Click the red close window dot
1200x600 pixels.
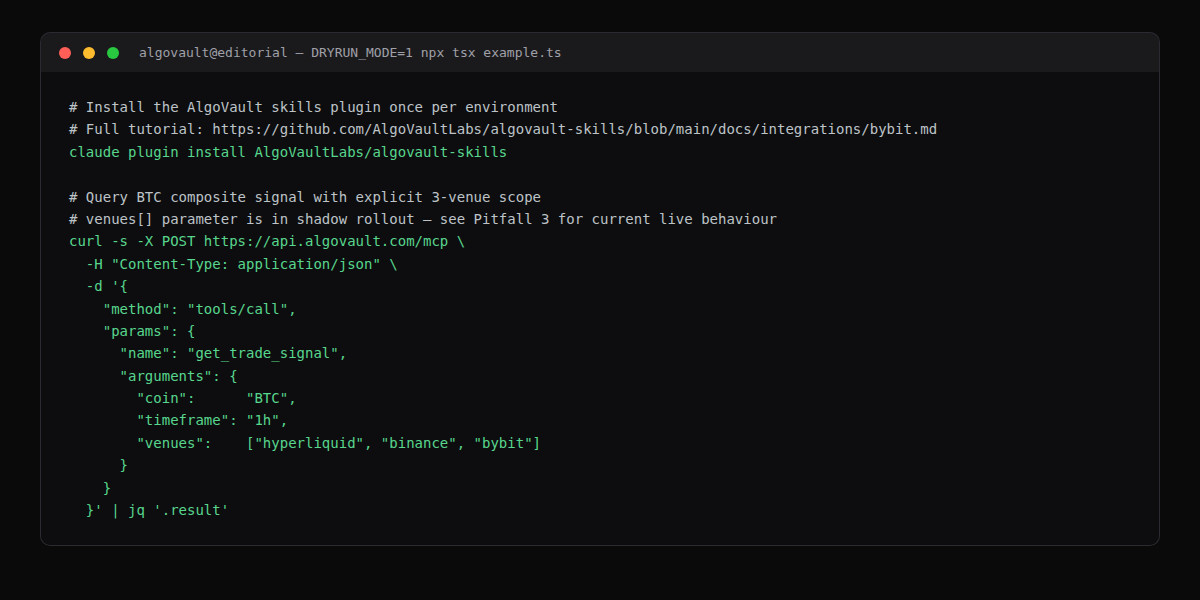coord(65,53)
